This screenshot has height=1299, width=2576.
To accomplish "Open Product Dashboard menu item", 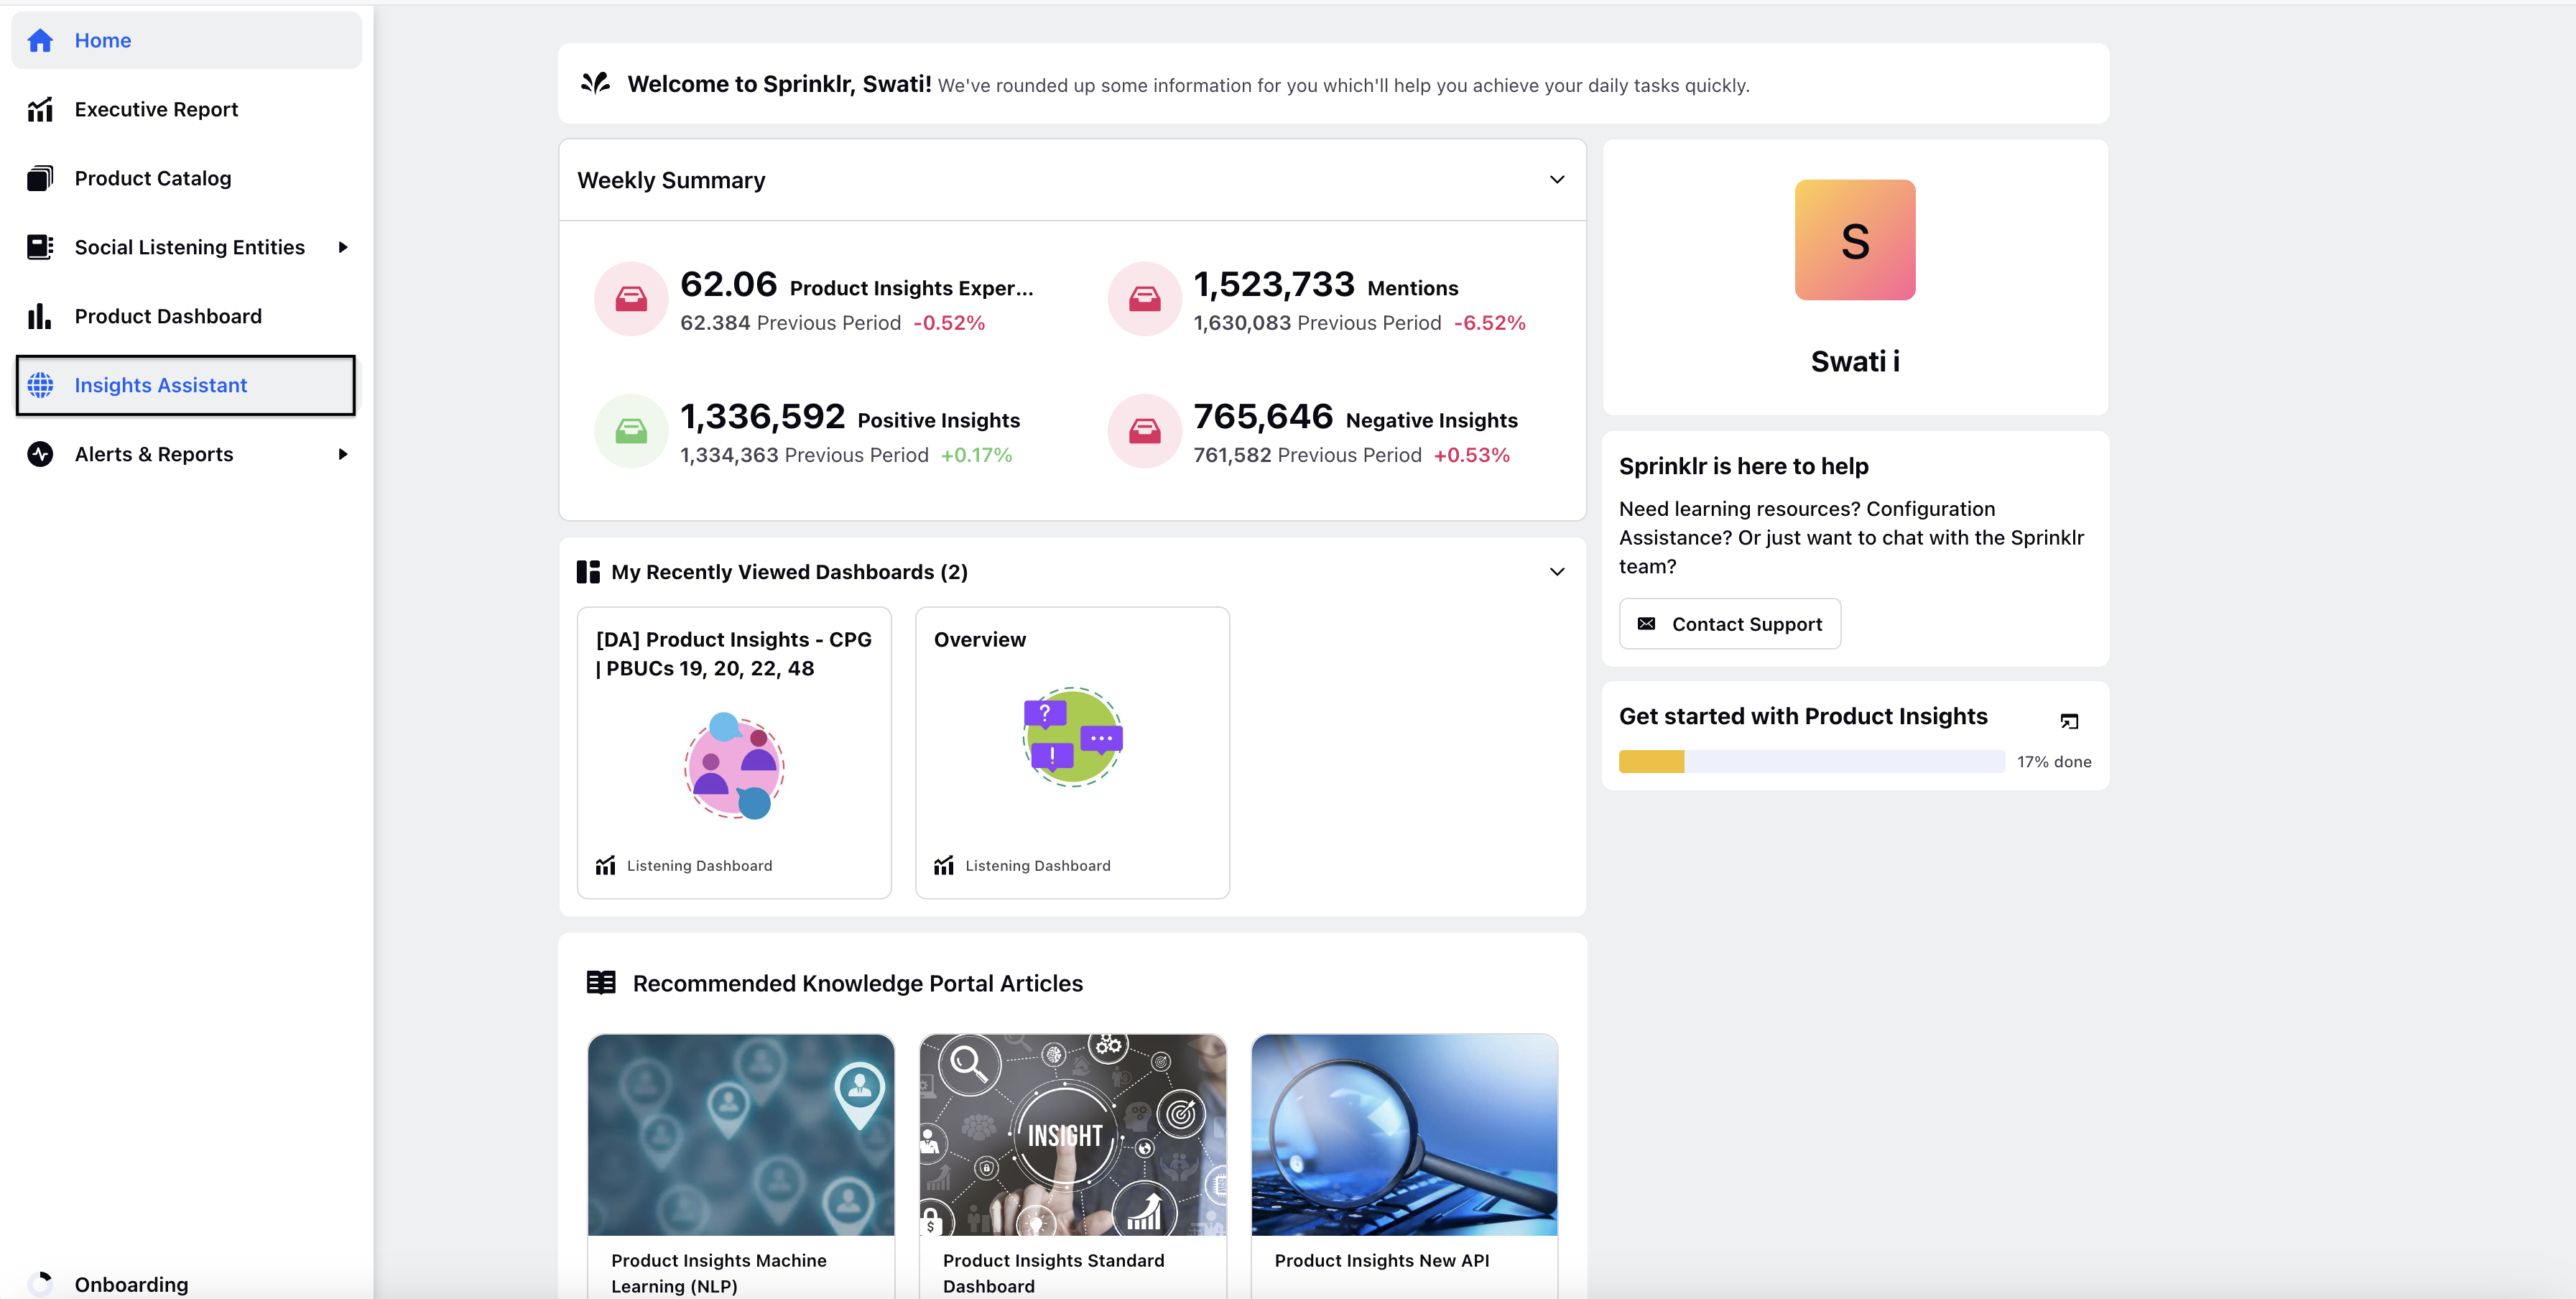I will (x=186, y=316).
